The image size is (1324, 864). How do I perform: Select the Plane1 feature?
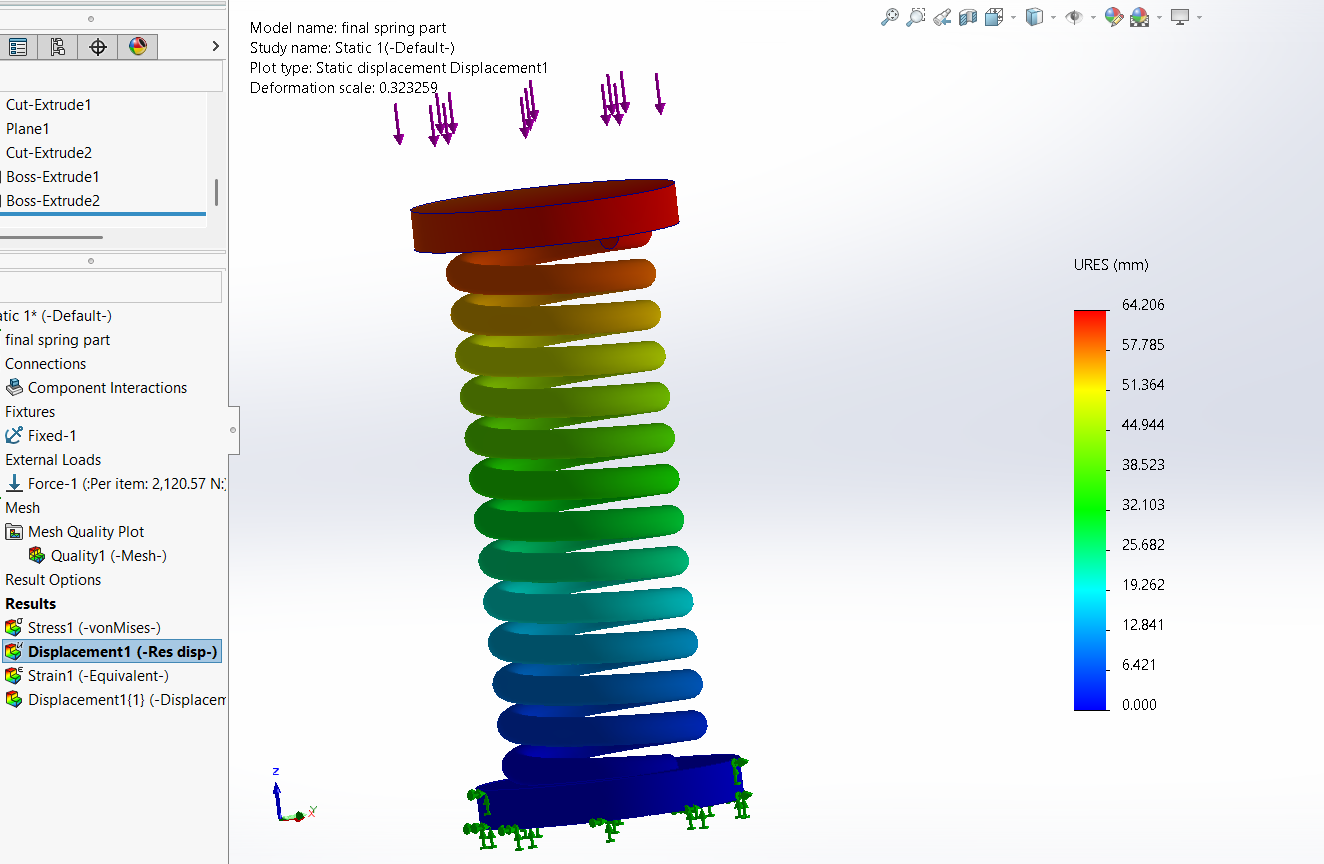(28, 129)
